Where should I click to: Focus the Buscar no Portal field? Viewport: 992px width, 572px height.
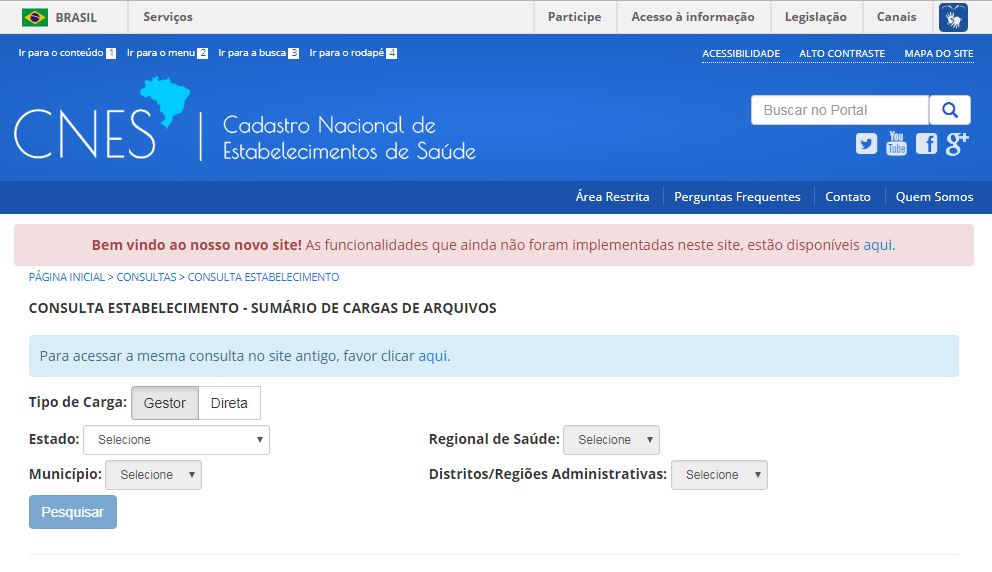tap(840, 110)
